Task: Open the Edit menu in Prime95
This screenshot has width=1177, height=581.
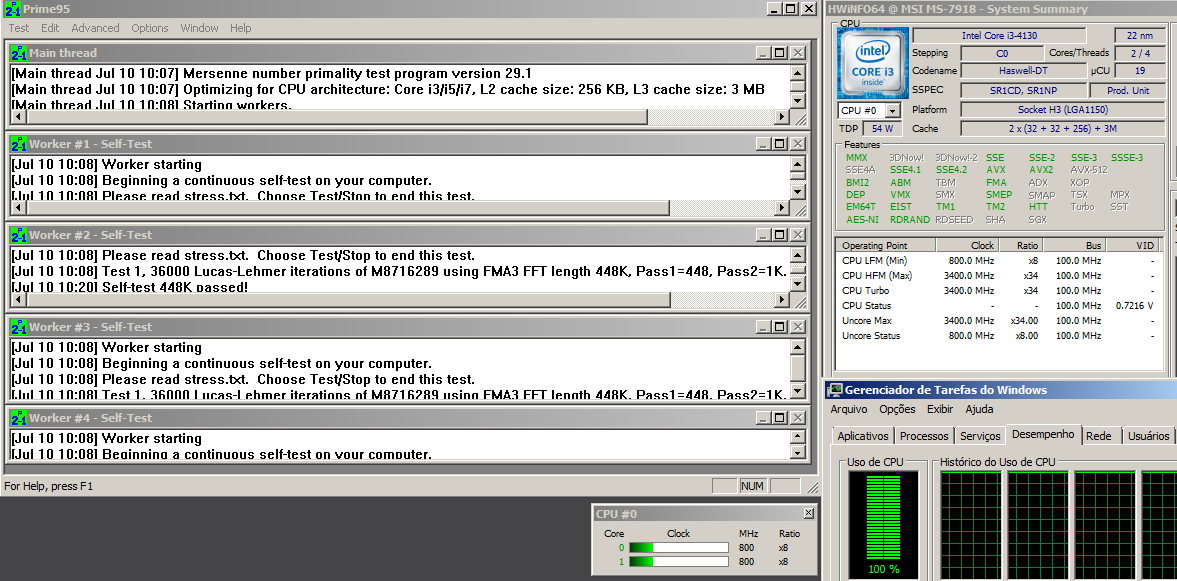Action: click(x=50, y=28)
